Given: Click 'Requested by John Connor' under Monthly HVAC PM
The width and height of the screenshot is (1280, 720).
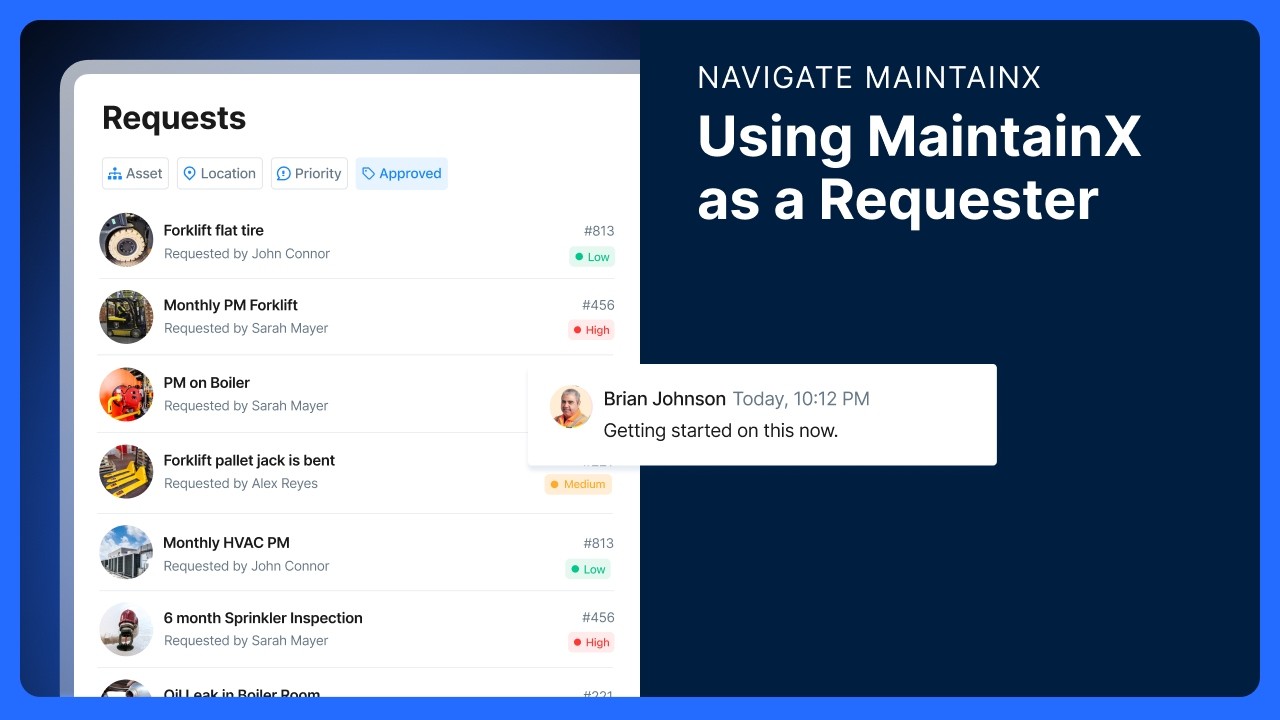Looking at the screenshot, I should 247,566.
